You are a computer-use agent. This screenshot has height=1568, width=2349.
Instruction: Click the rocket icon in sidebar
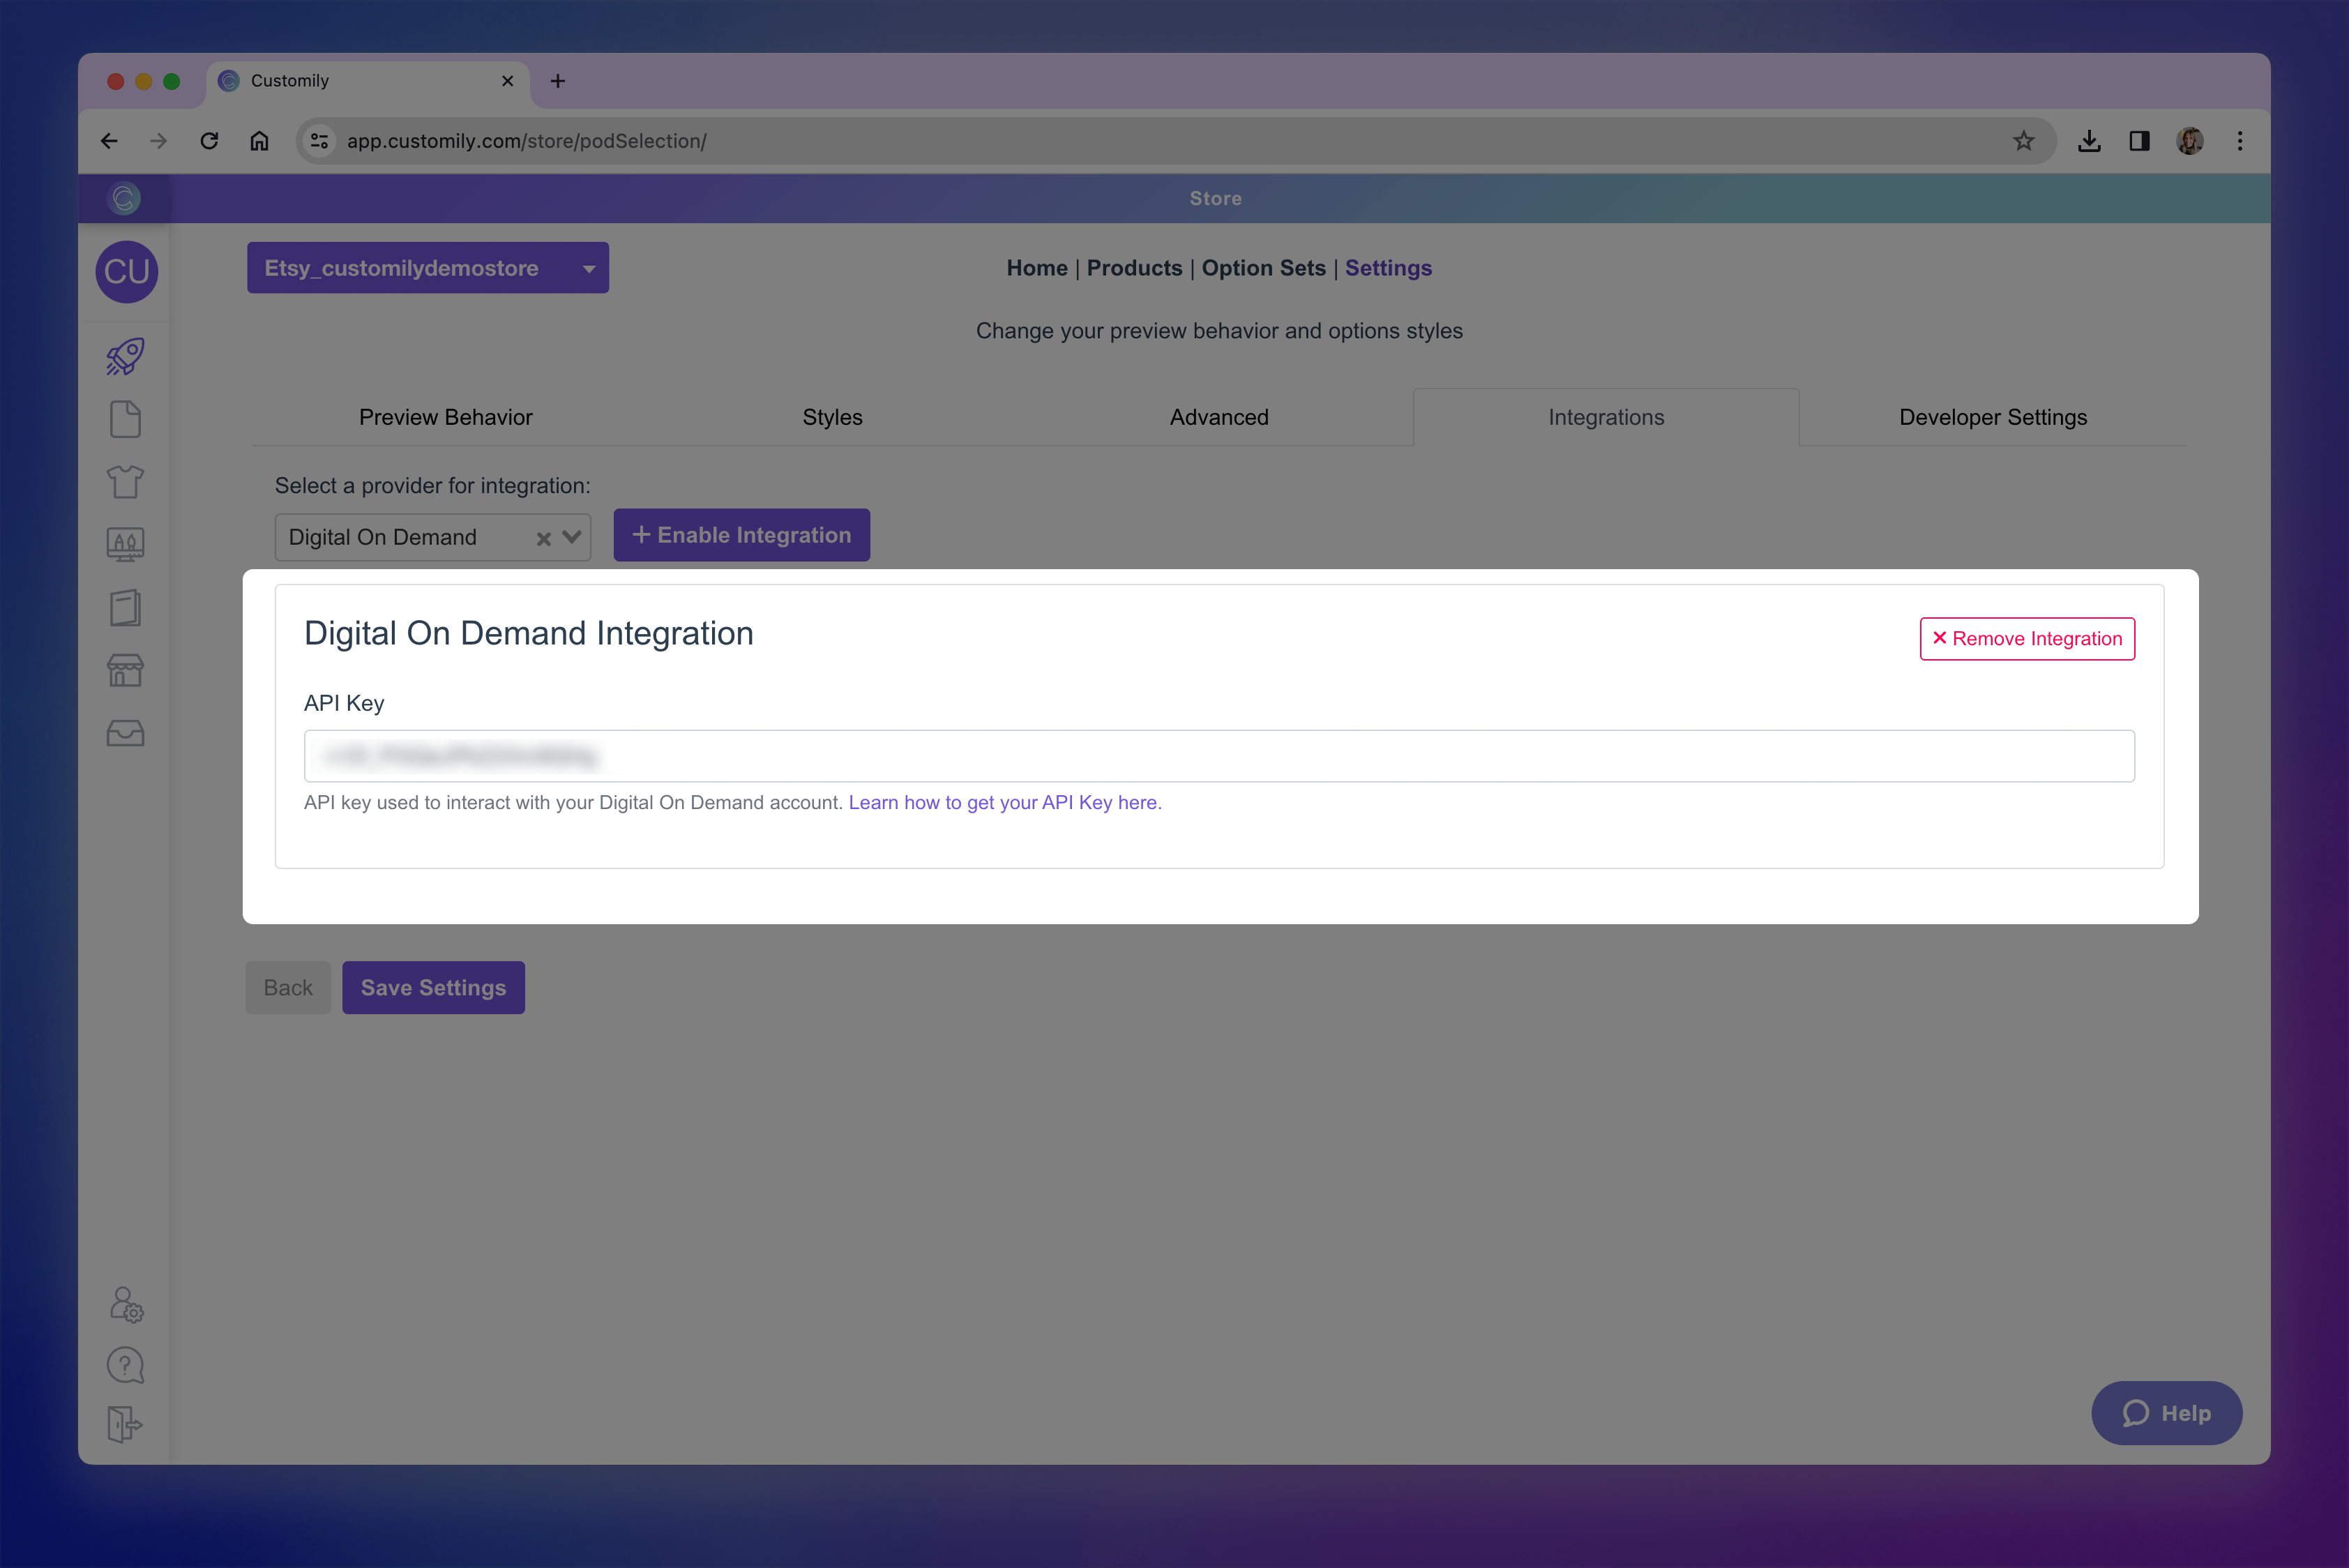(x=125, y=357)
